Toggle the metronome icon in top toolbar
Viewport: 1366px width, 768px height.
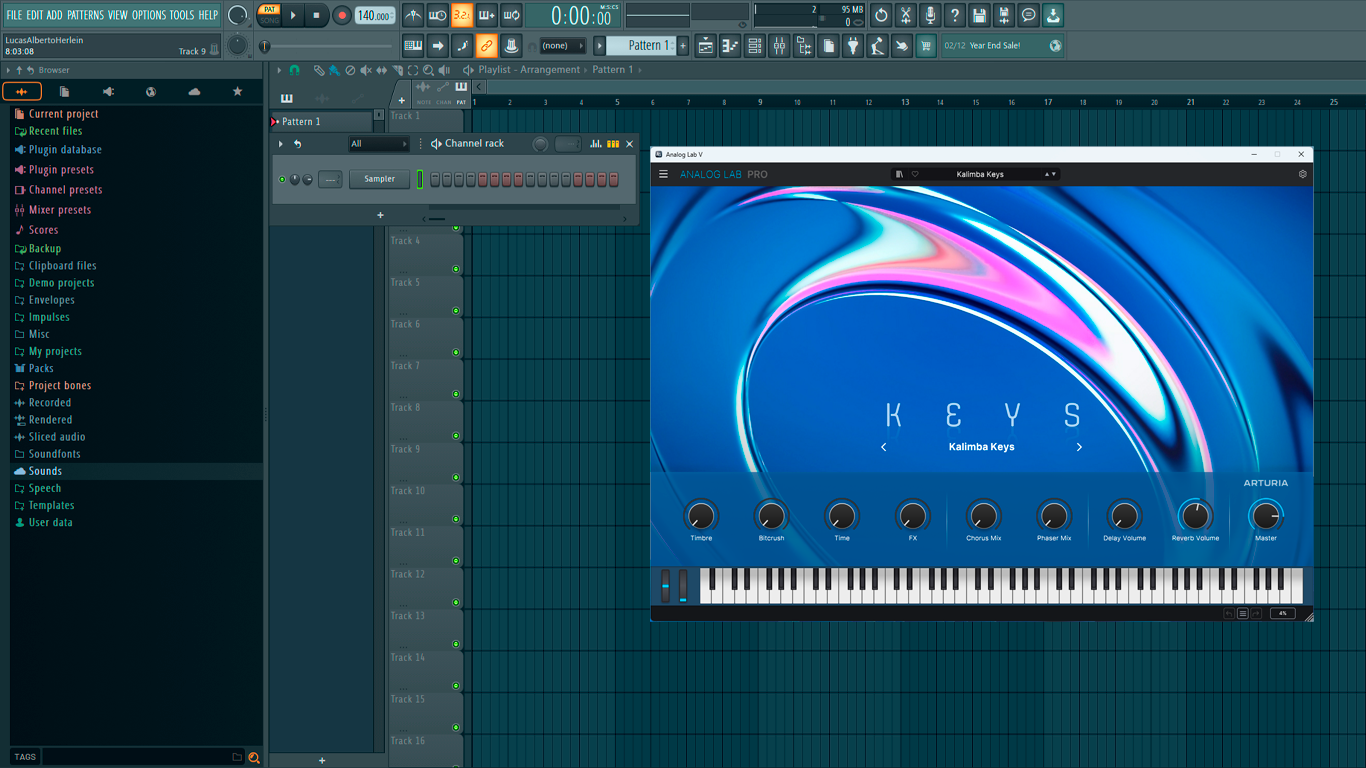(412, 15)
